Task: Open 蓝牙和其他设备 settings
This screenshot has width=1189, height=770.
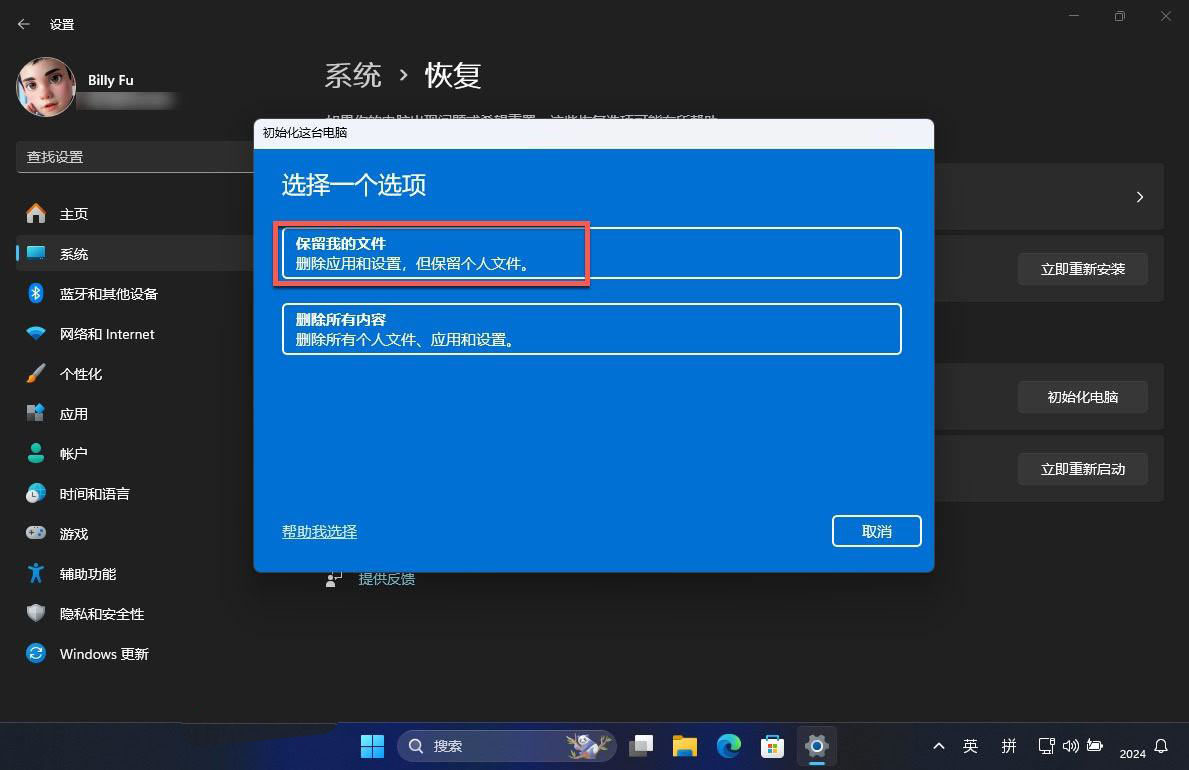Action: (108, 294)
